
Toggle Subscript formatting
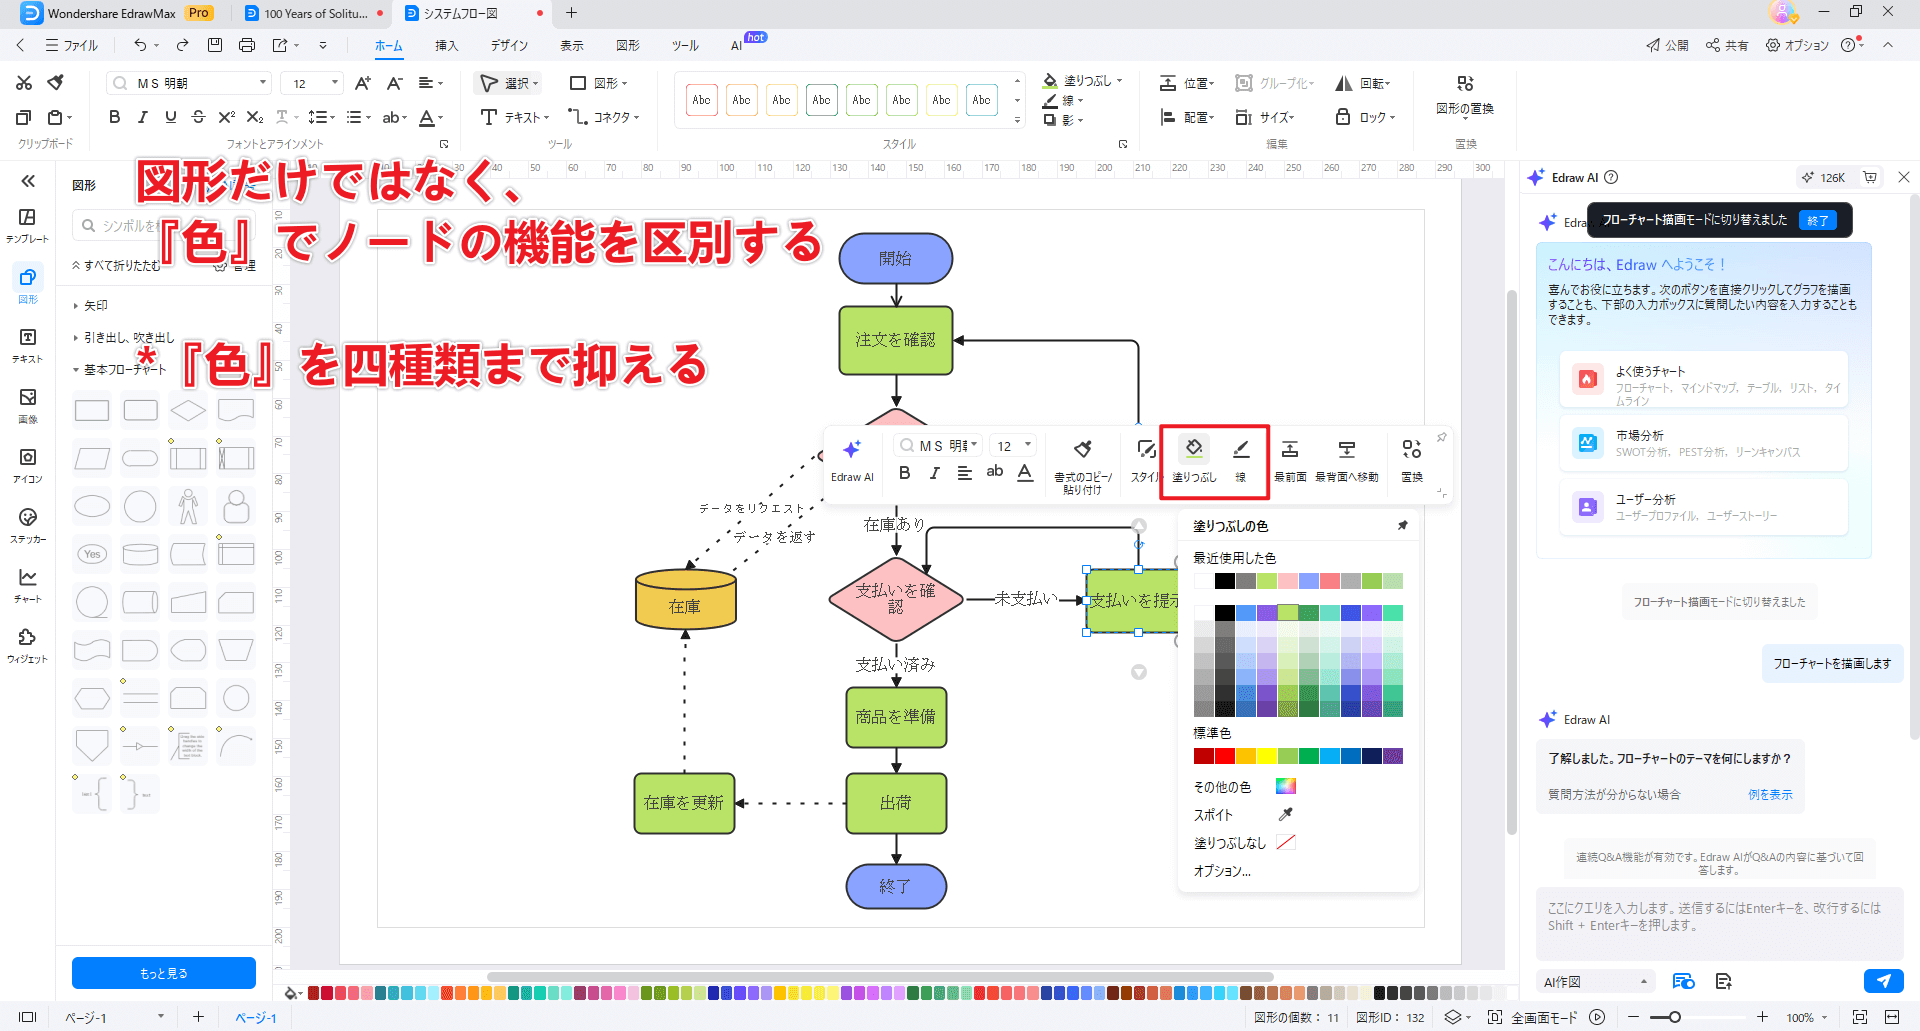[255, 117]
